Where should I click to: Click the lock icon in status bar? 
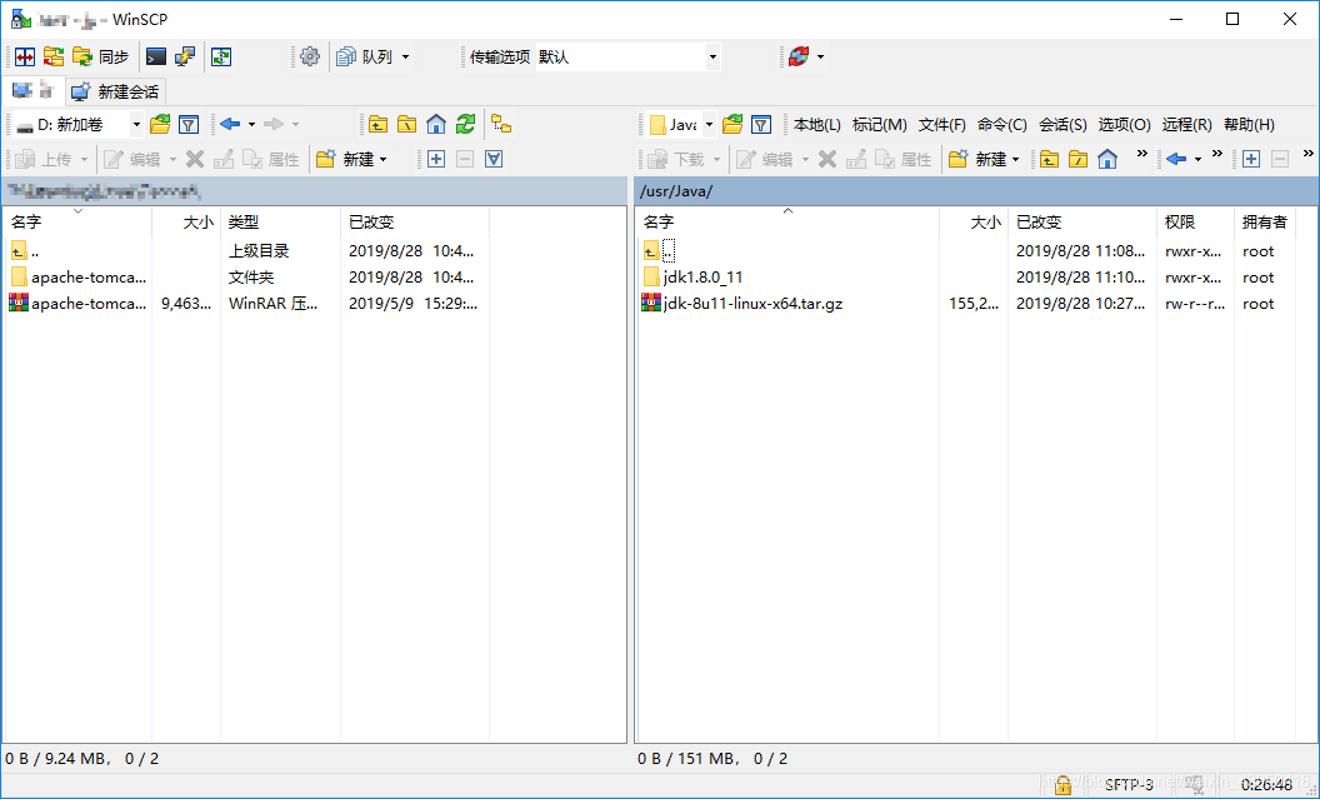[1063, 785]
